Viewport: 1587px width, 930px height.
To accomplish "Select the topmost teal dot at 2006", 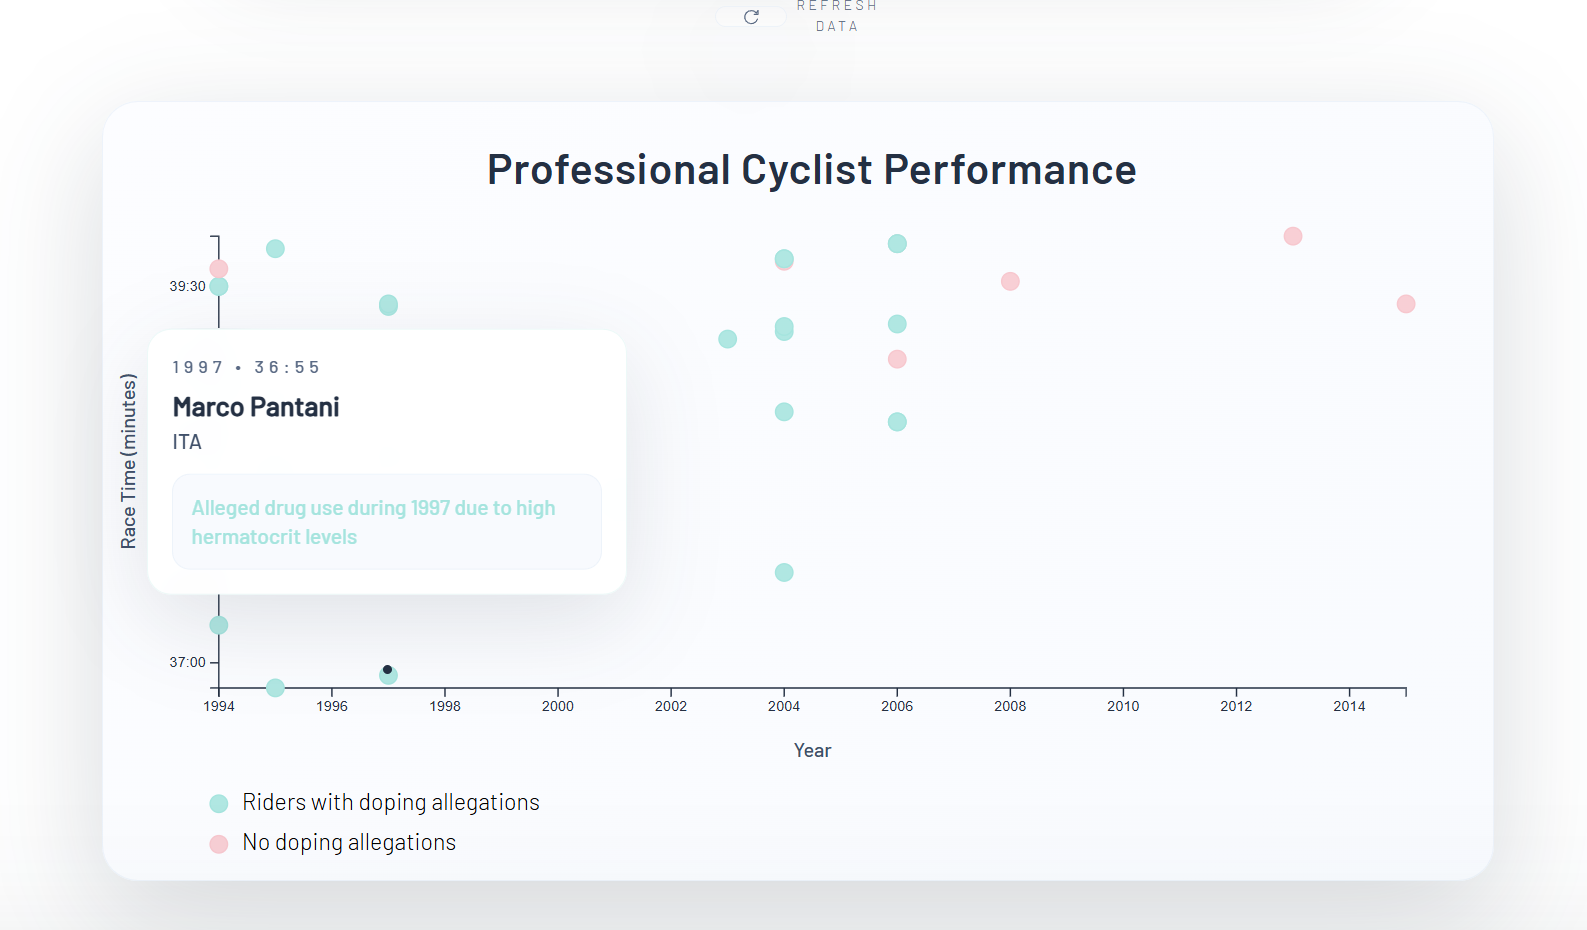I will point(897,244).
